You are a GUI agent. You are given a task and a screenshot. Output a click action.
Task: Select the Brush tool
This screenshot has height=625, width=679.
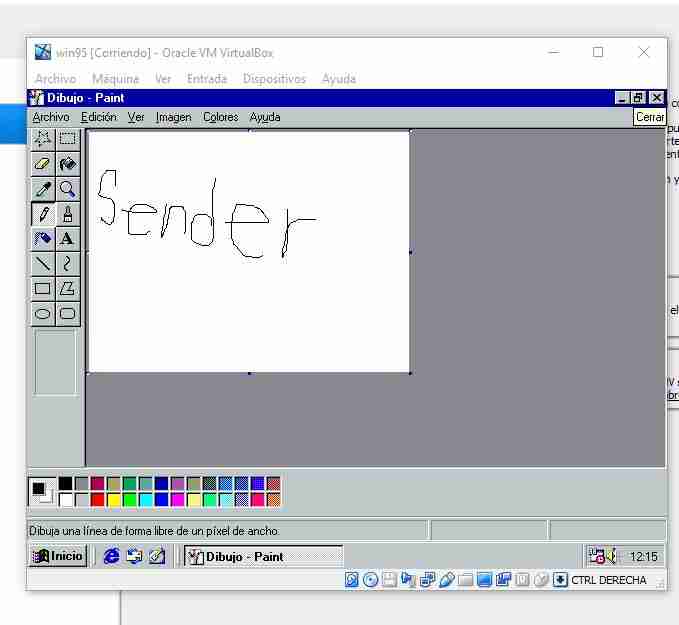point(67,214)
